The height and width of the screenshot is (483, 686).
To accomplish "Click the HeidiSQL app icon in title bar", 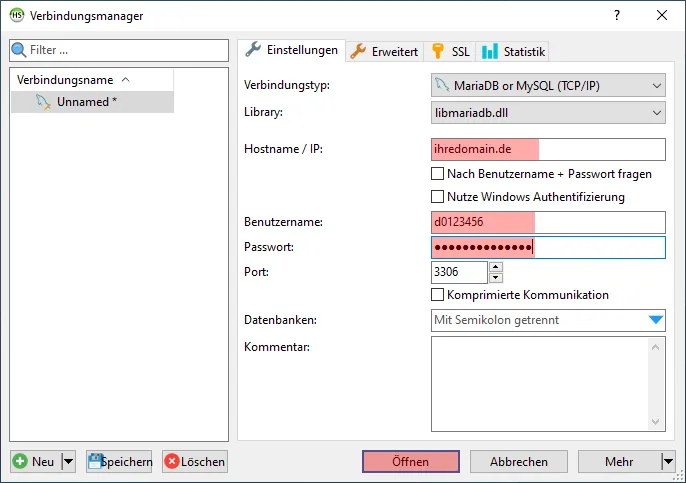I will coord(17,15).
